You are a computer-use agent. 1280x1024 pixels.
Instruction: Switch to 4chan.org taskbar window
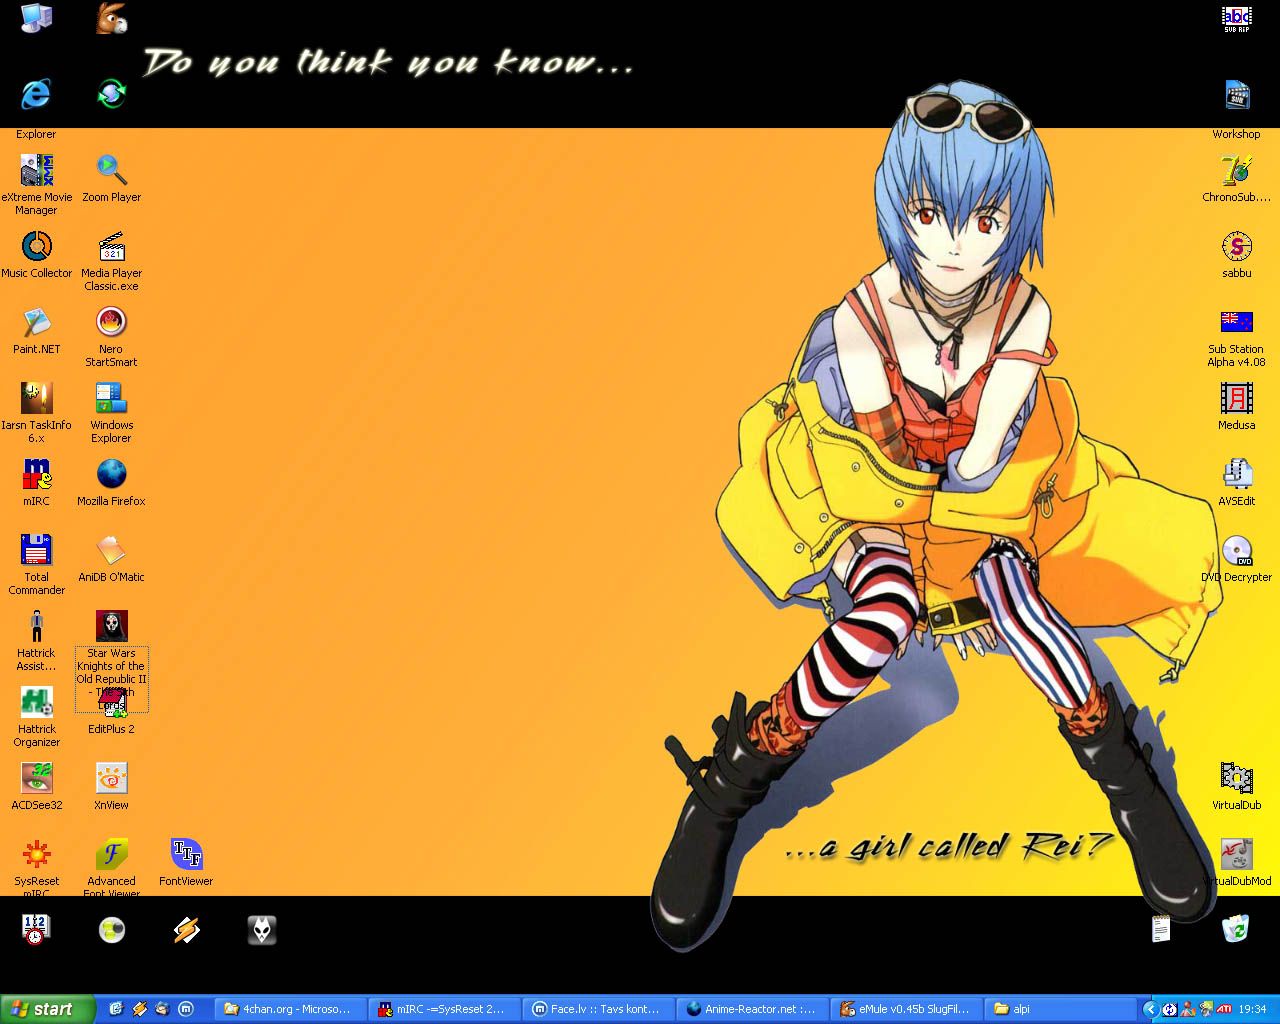coord(289,1009)
